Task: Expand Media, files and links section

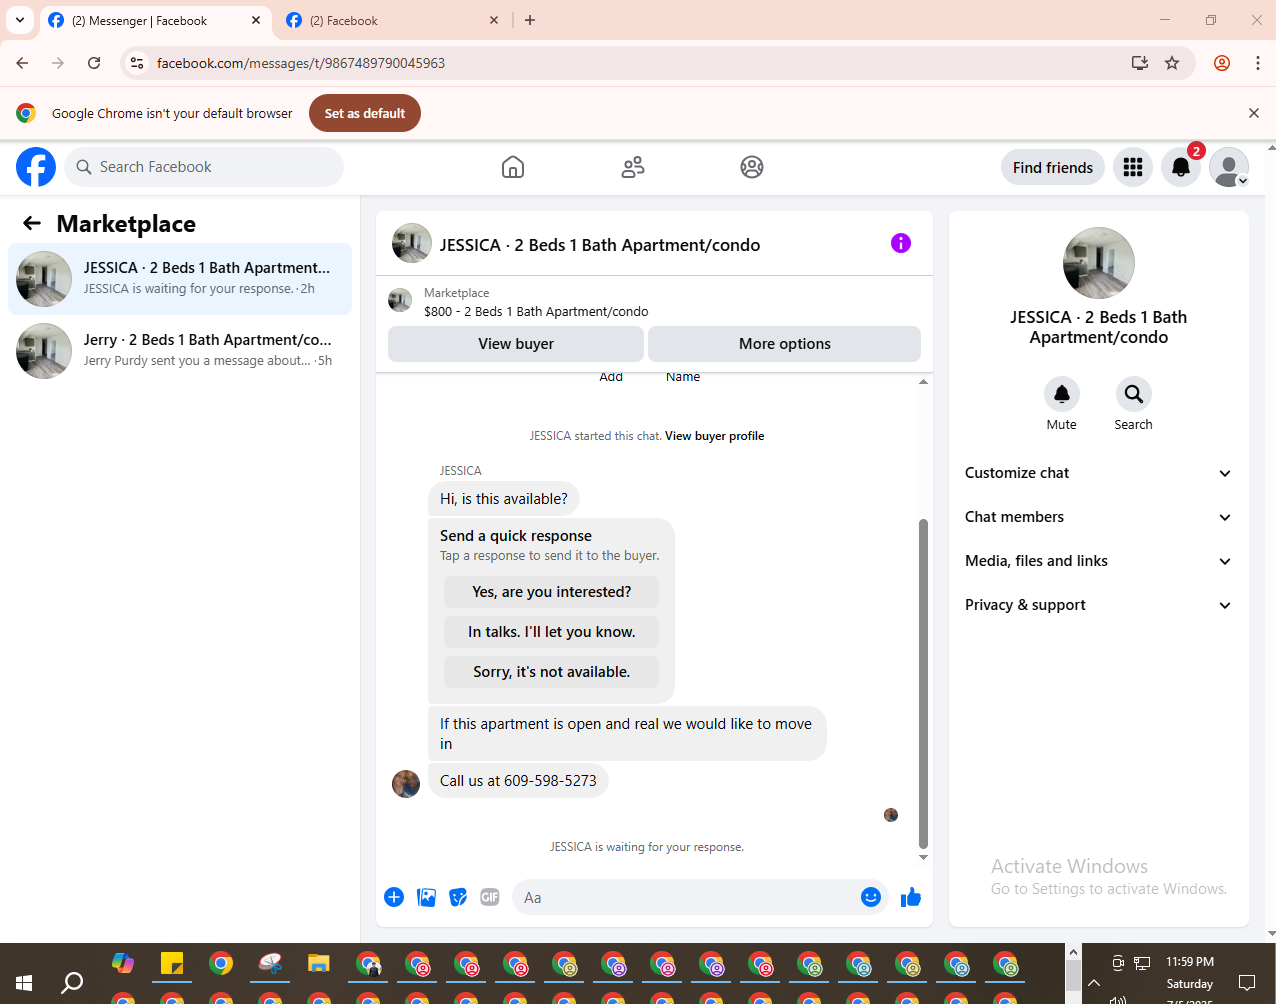Action: 1099,561
